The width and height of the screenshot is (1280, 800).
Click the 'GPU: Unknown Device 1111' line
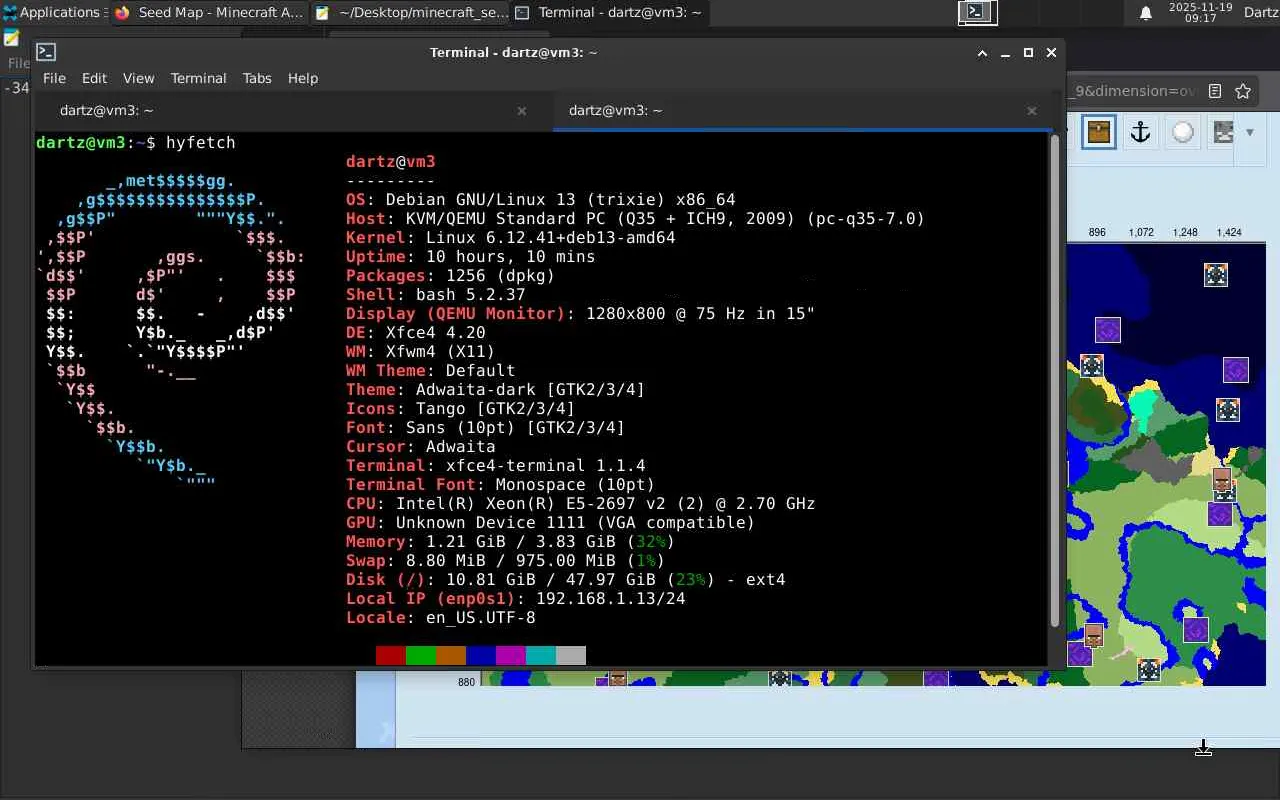(x=550, y=523)
